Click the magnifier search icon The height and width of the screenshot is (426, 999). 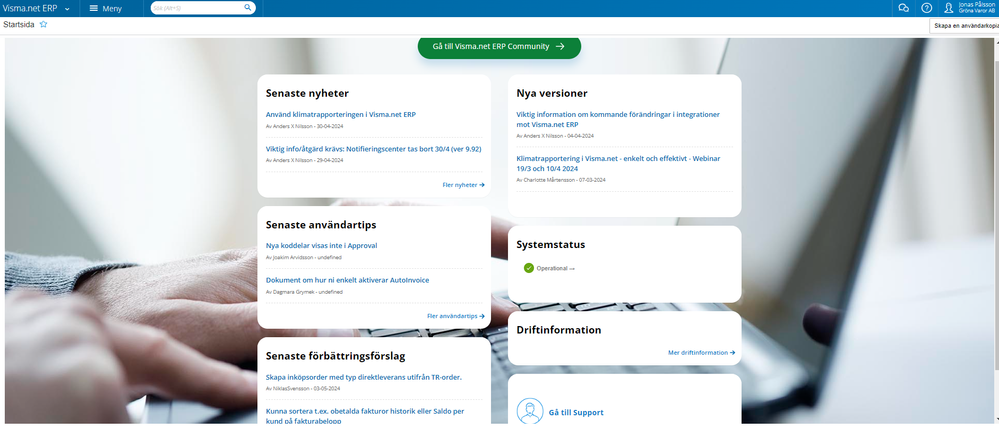click(x=248, y=8)
